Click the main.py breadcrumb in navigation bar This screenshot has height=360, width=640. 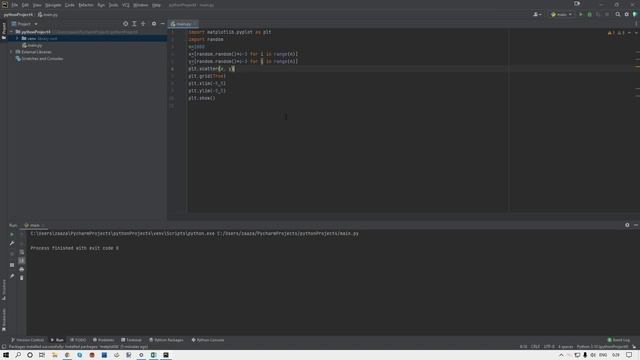click(x=48, y=14)
